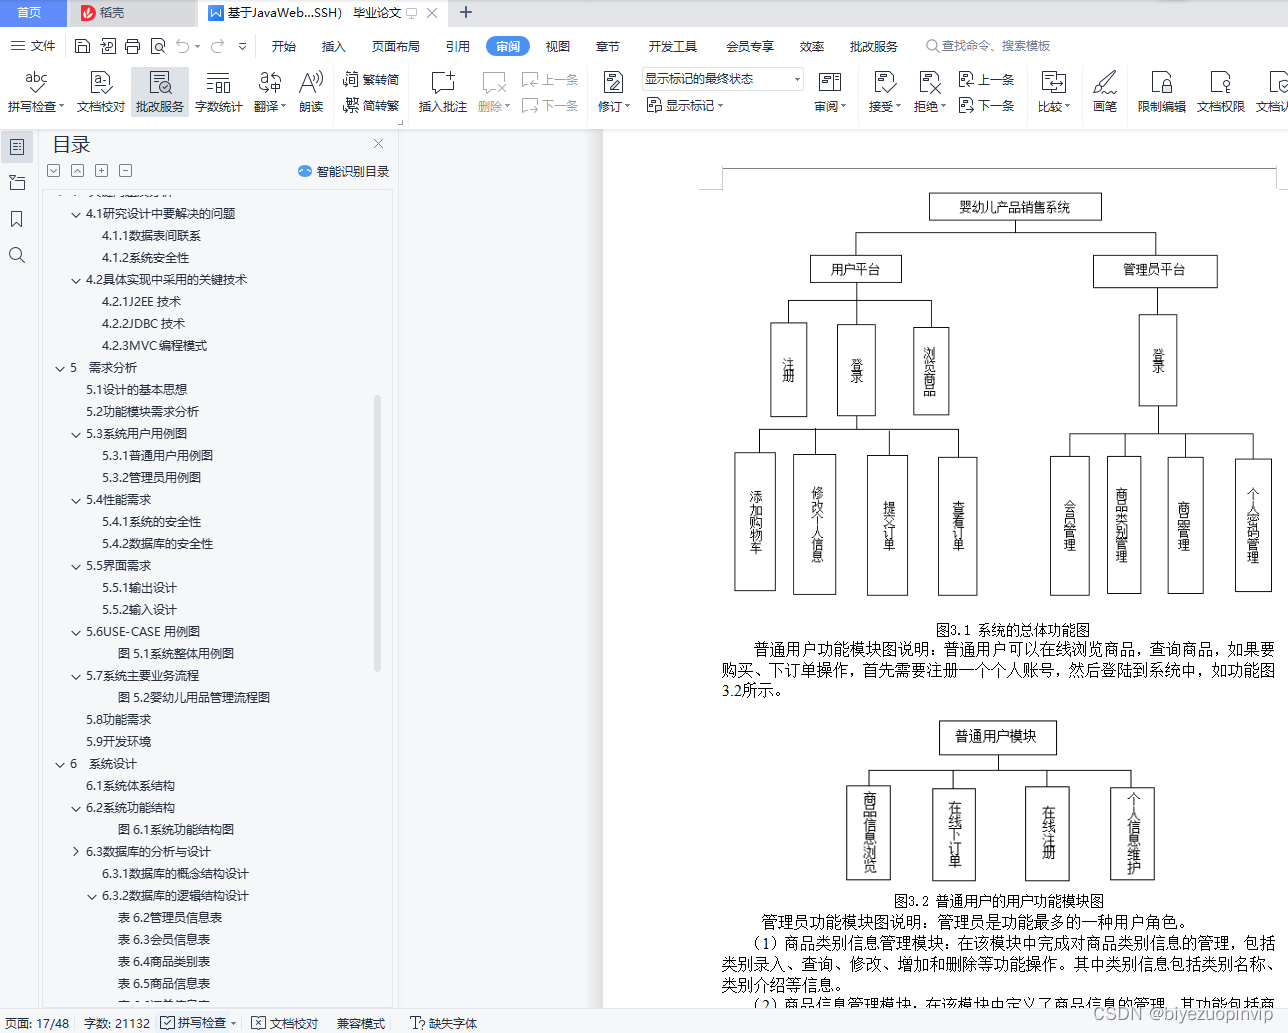Open the 文件 menu
Screen dimensions: 1288x1033
33,46
